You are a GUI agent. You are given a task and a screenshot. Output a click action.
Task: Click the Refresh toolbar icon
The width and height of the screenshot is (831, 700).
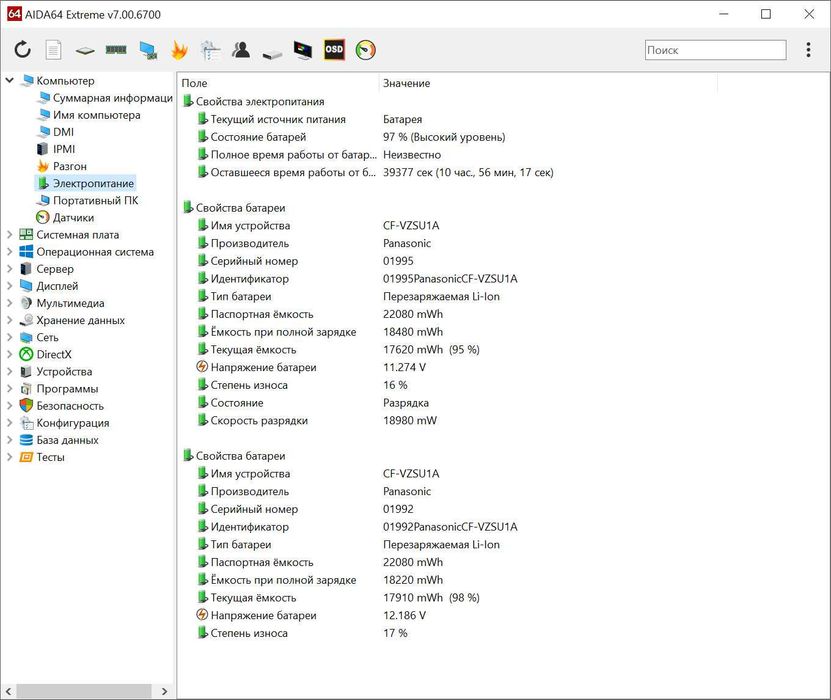pyautogui.click(x=22, y=50)
